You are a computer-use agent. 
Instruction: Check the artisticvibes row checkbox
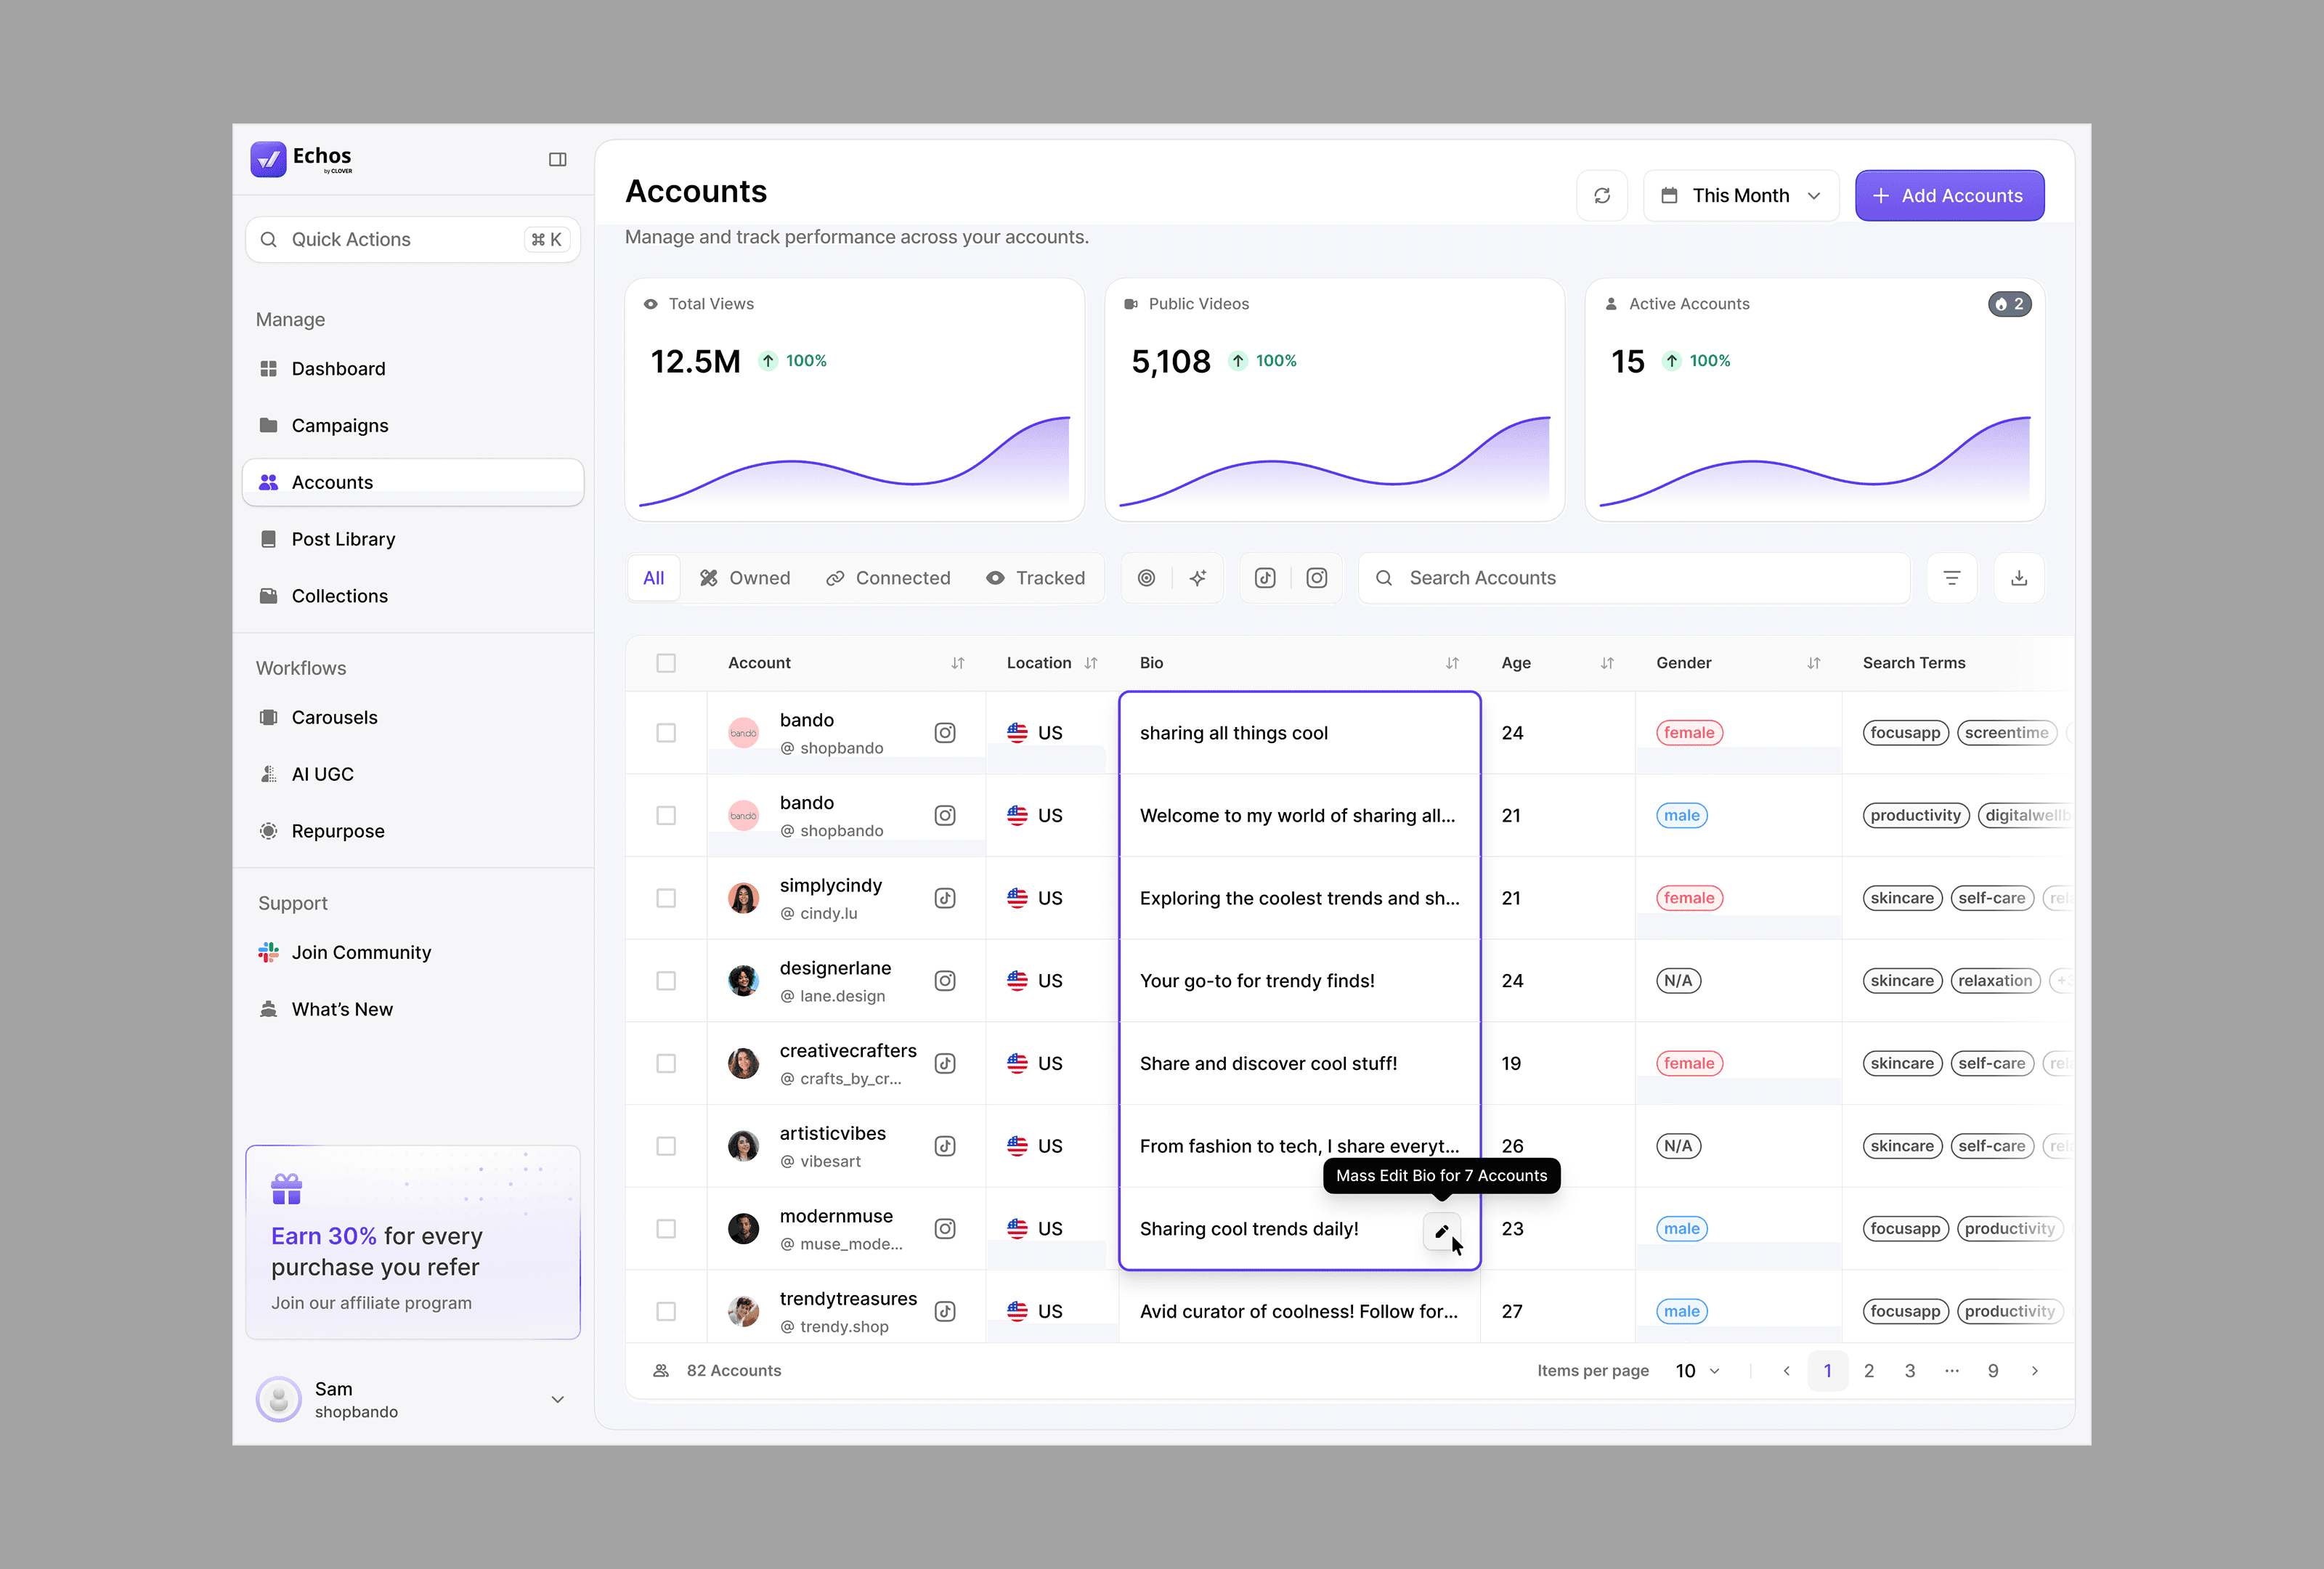point(666,1146)
